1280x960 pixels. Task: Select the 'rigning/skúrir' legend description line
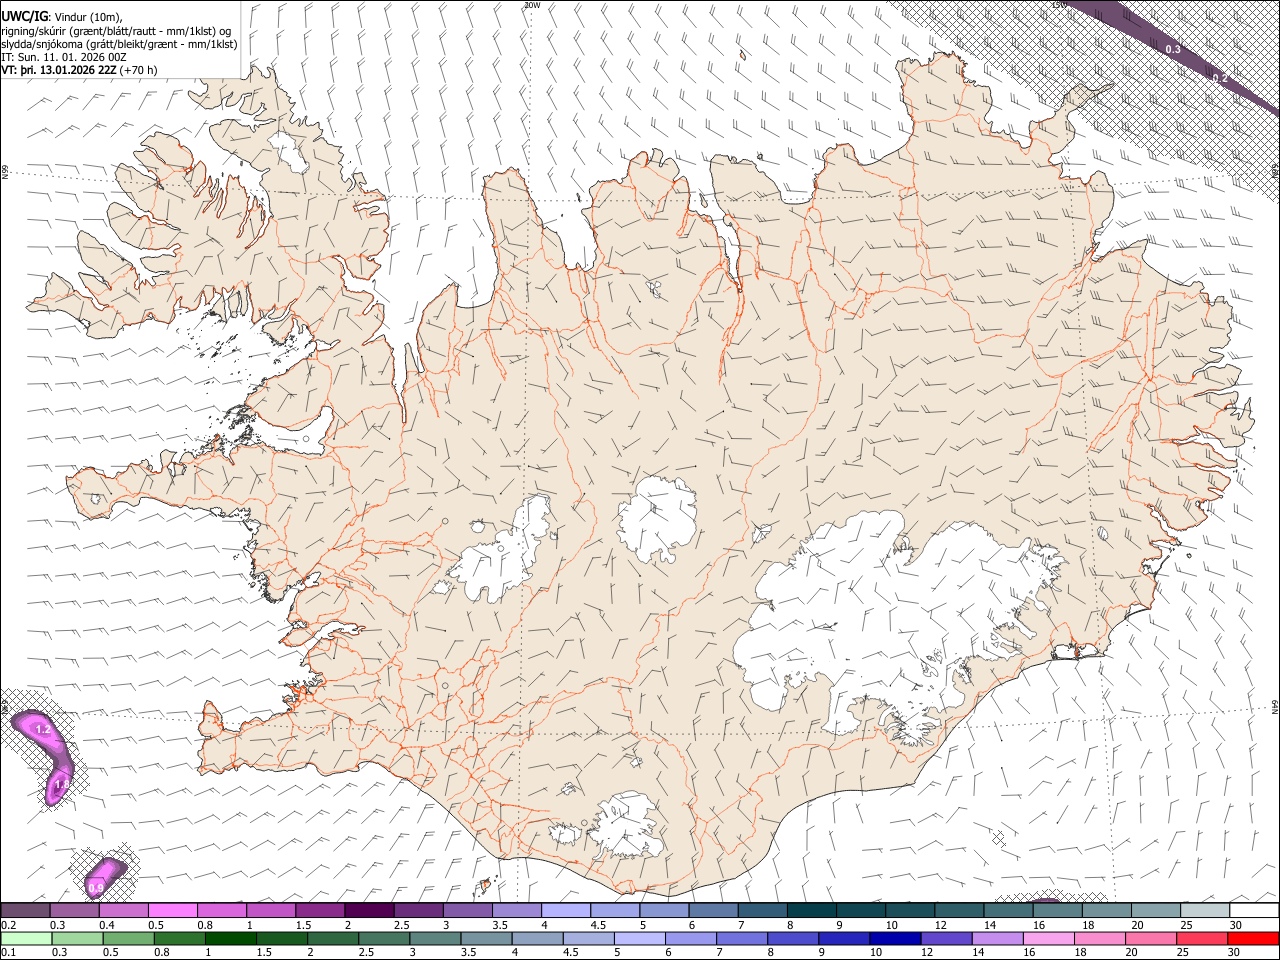116,31
